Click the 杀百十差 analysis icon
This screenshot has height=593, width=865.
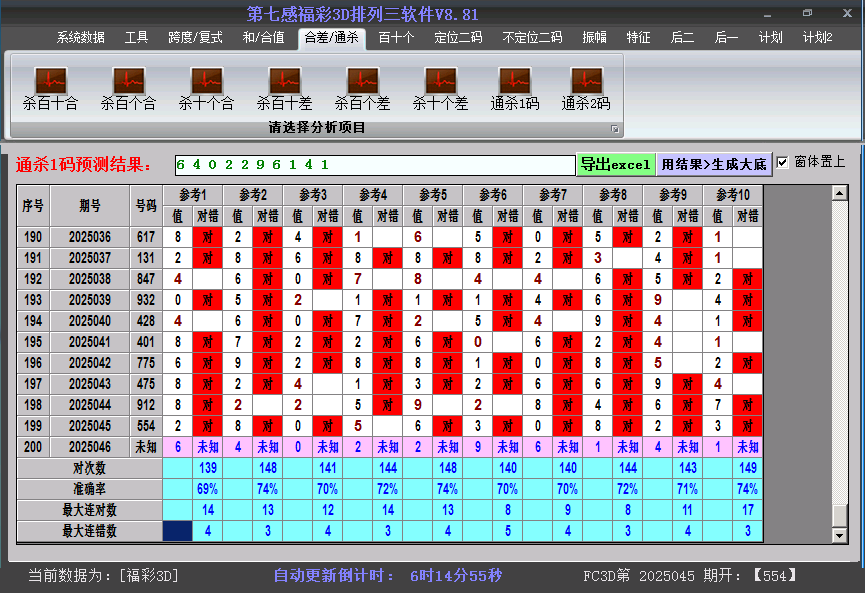tap(285, 88)
